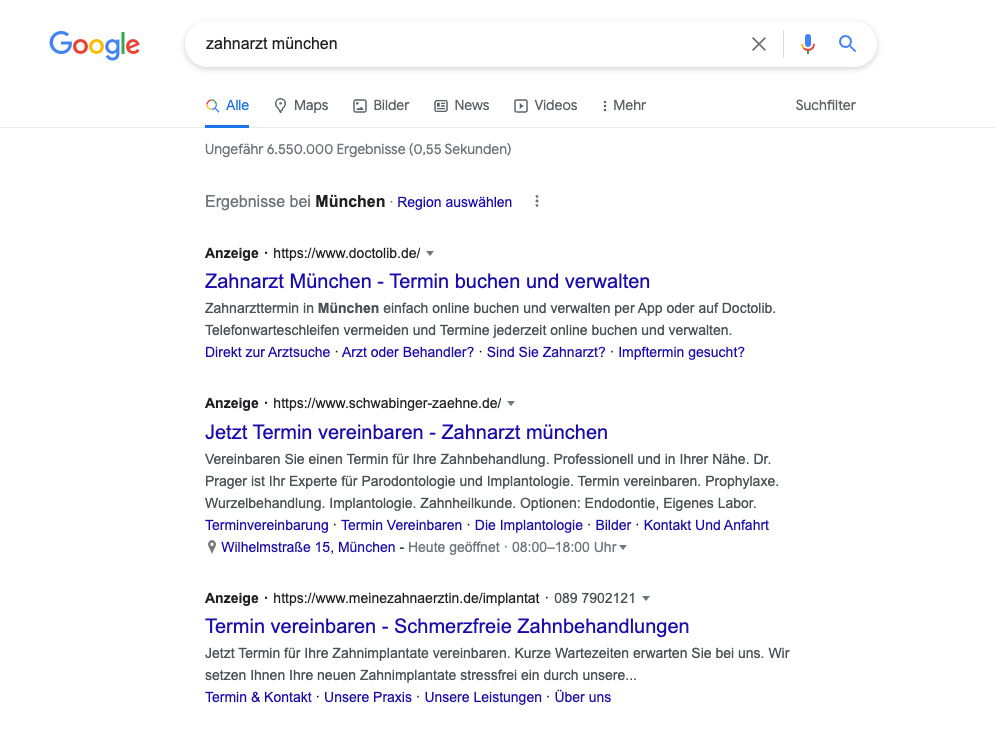995x748 pixels.
Task: Click the Google logo
Action: click(94, 45)
